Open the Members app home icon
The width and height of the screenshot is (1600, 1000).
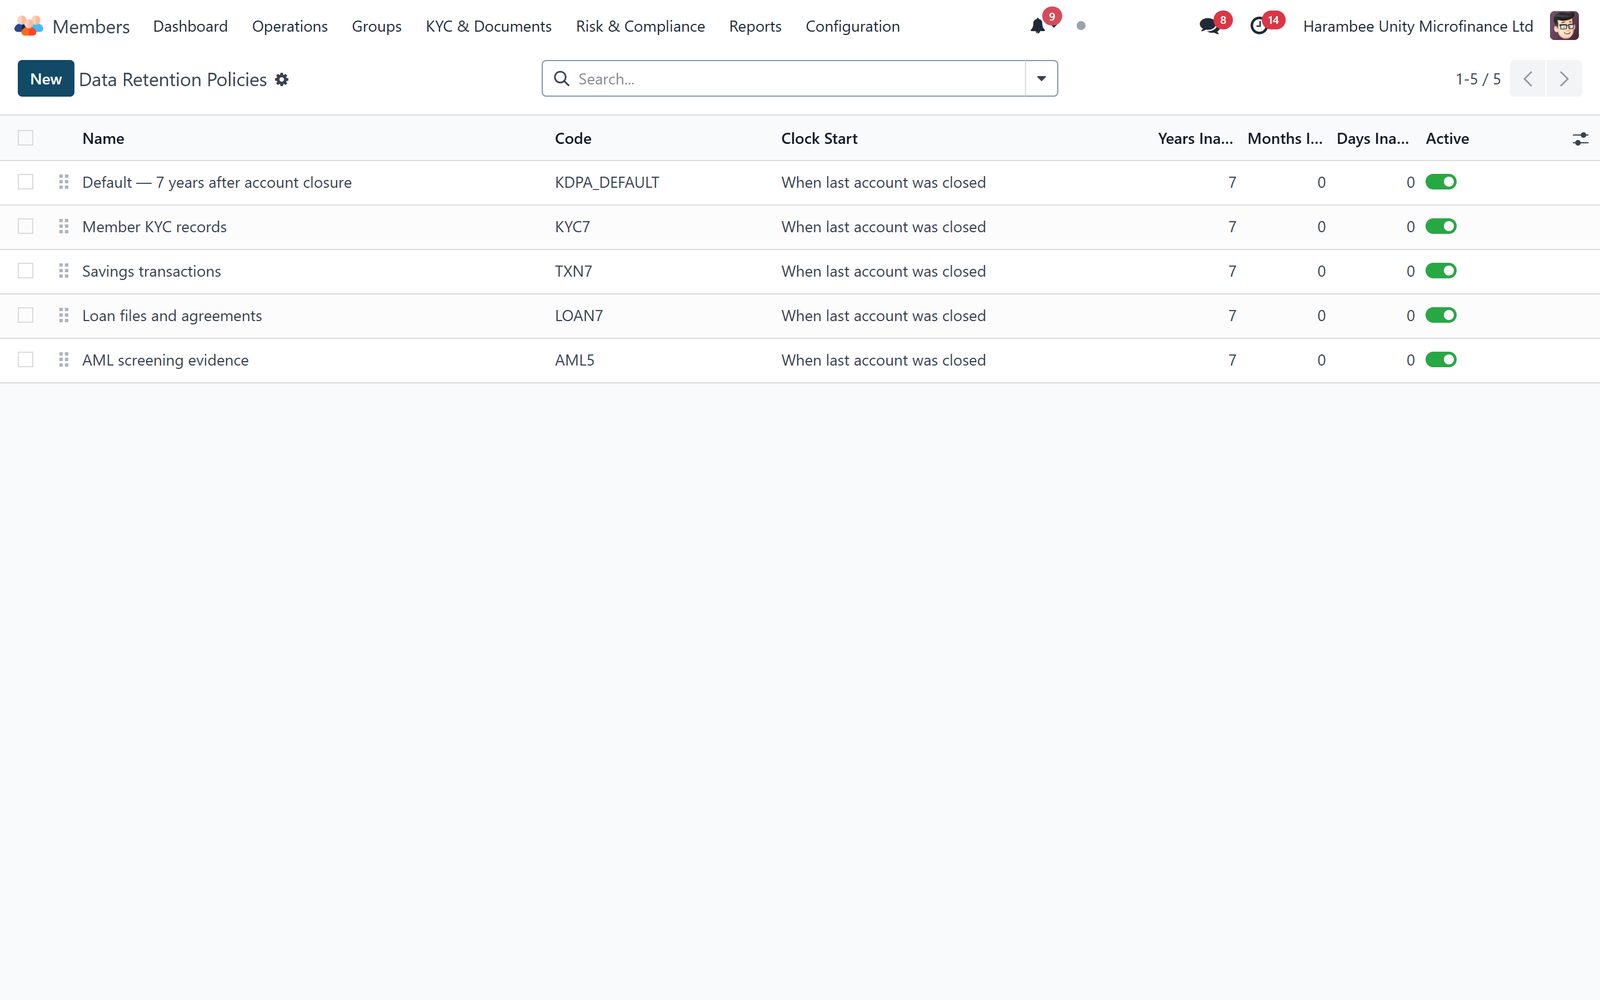[29, 26]
